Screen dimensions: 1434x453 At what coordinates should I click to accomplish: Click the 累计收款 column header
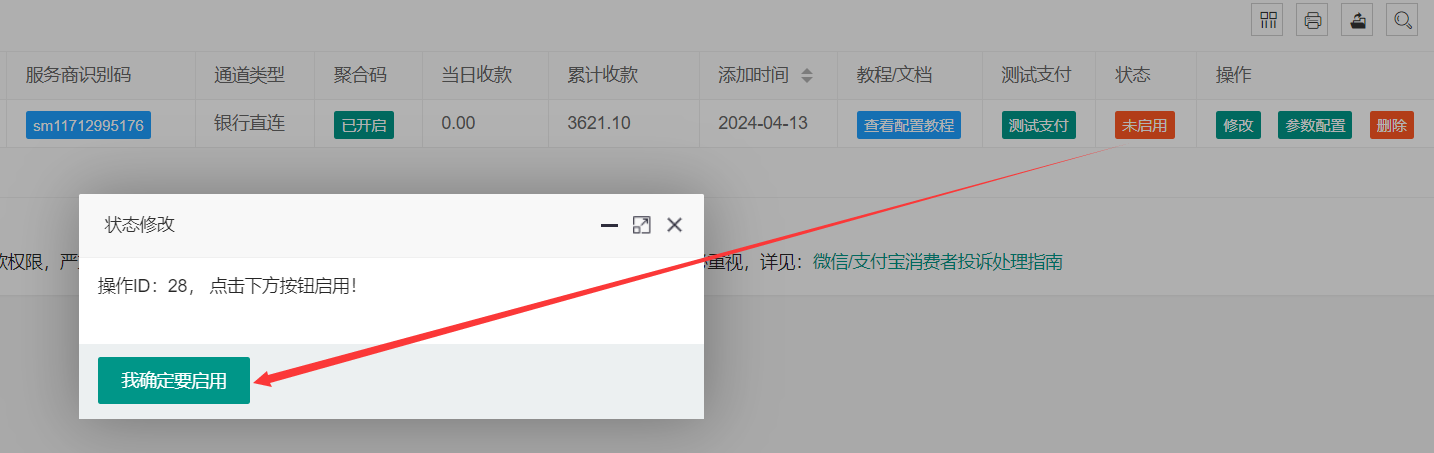pyautogui.click(x=602, y=75)
